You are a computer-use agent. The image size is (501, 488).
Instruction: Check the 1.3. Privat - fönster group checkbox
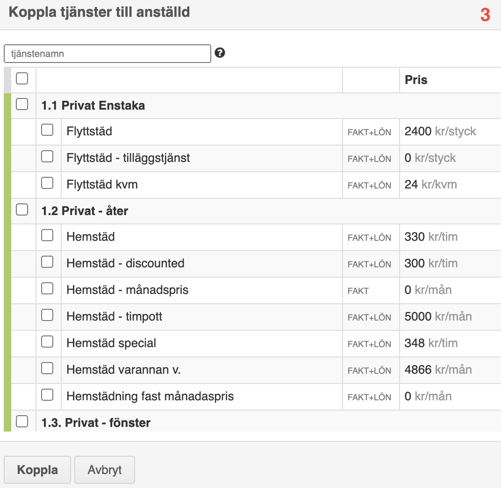pyautogui.click(x=22, y=421)
